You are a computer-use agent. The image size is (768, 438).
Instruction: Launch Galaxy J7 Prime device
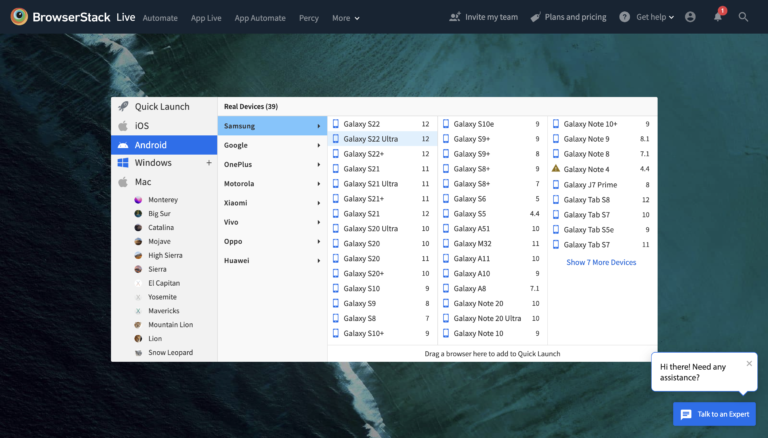coord(602,185)
